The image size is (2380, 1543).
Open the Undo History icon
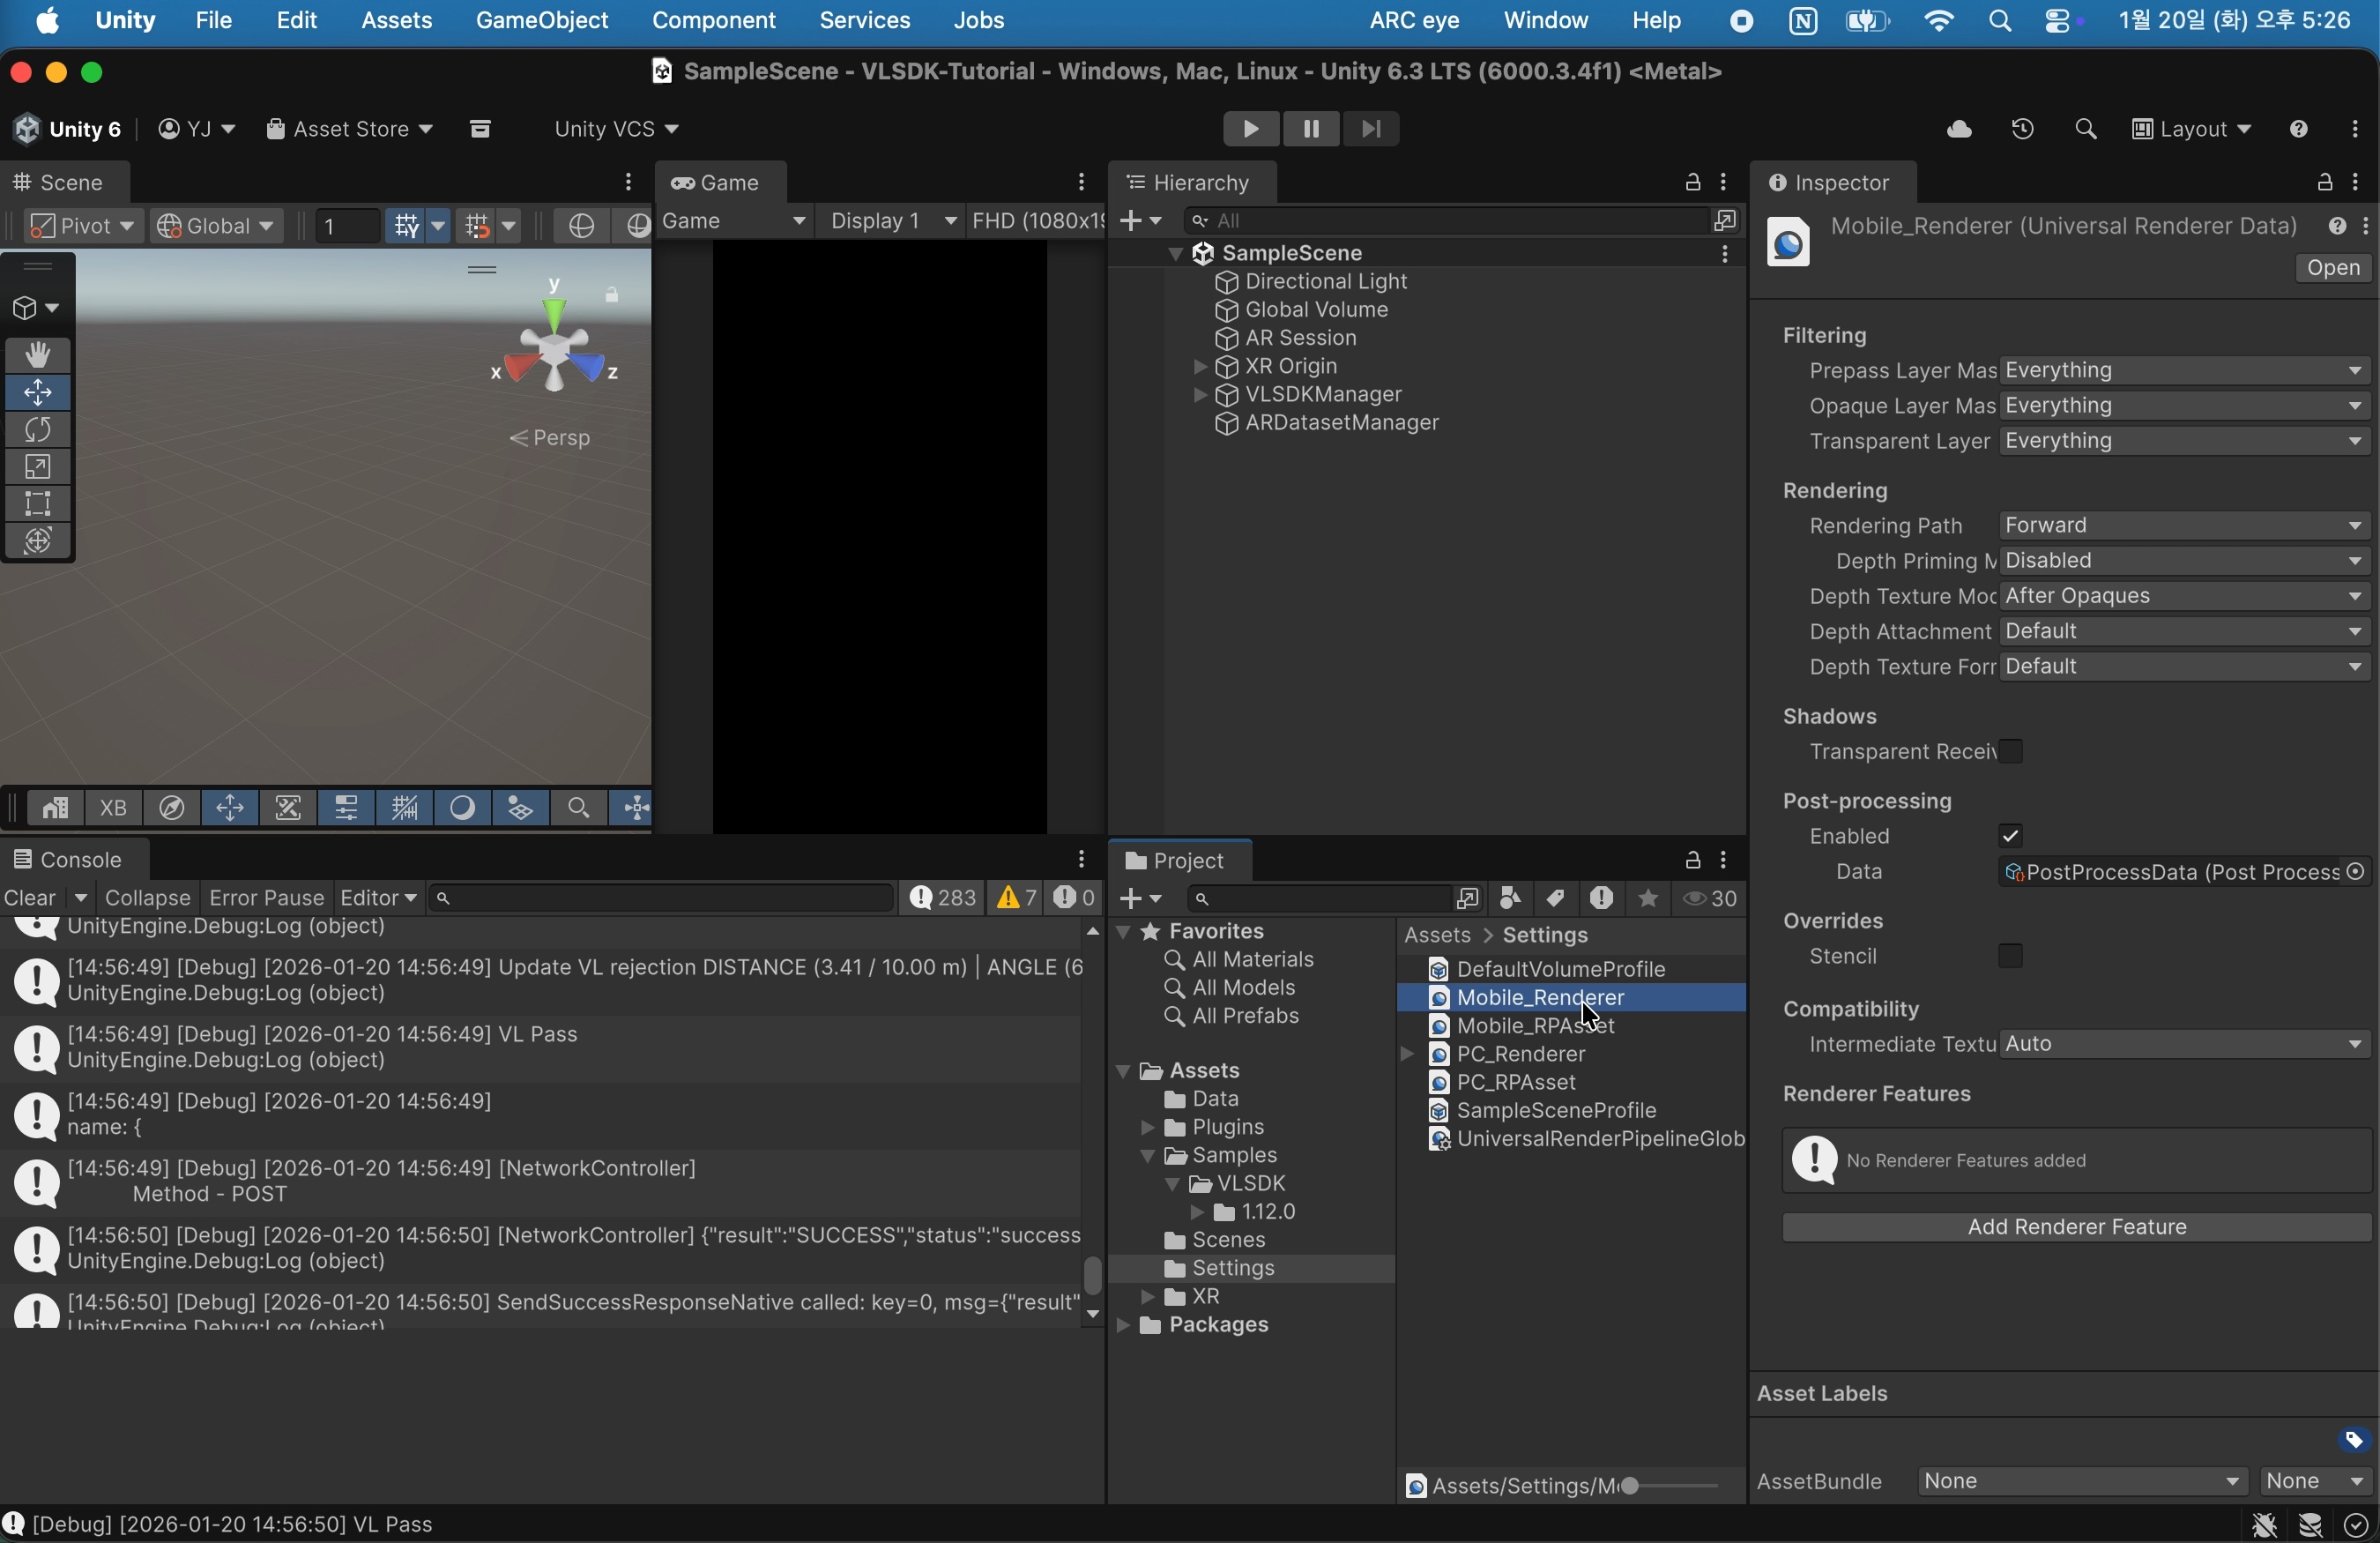(x=2022, y=130)
